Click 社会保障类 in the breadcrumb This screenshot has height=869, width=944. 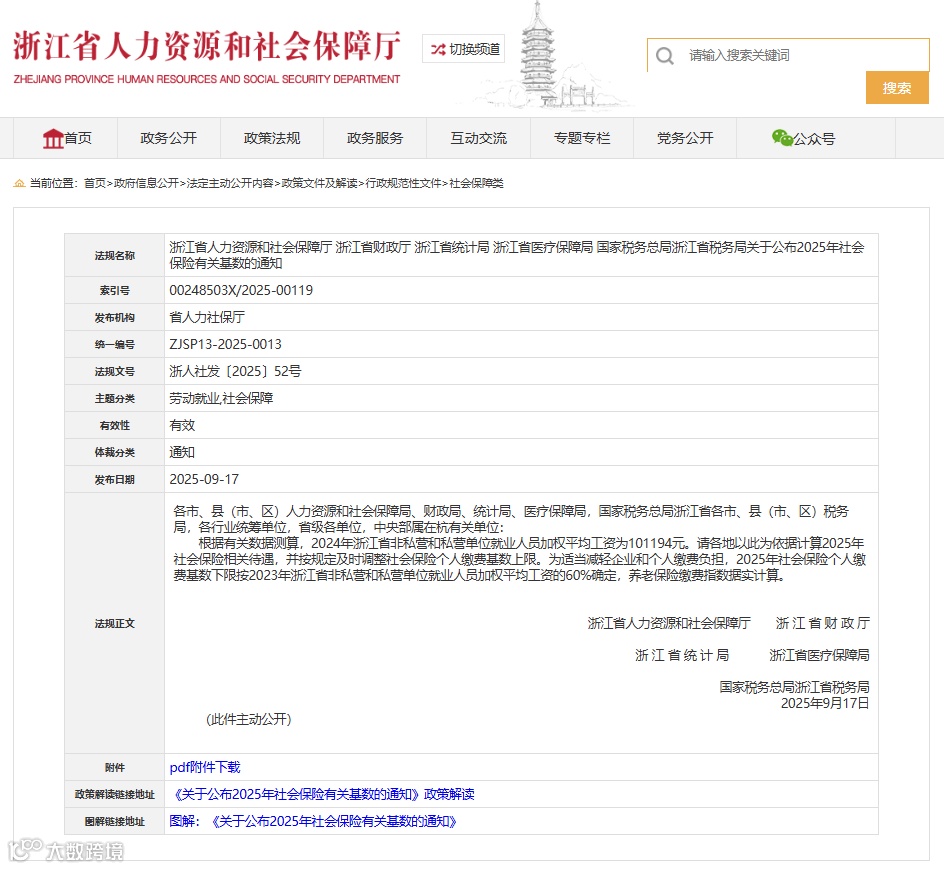(x=476, y=183)
